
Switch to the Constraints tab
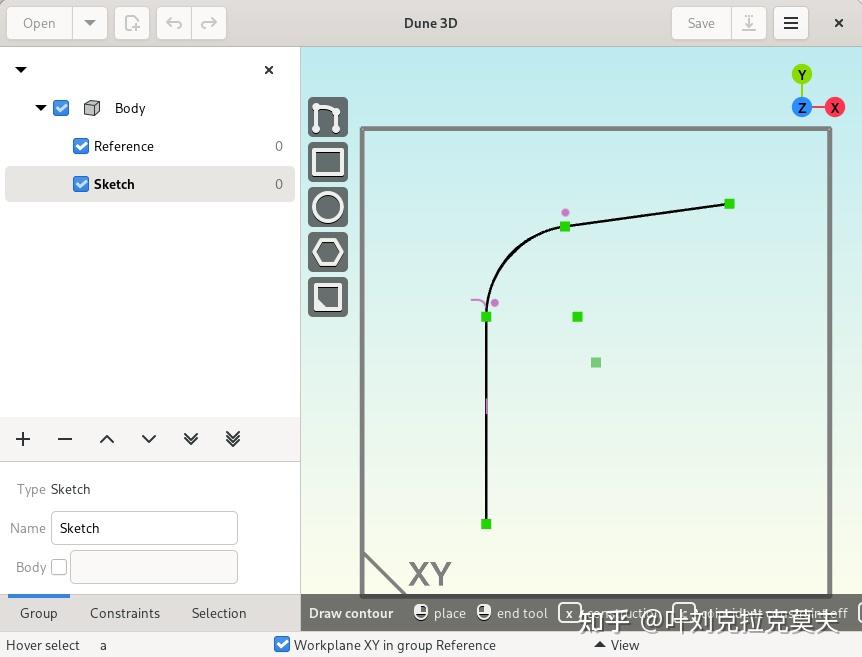[125, 613]
